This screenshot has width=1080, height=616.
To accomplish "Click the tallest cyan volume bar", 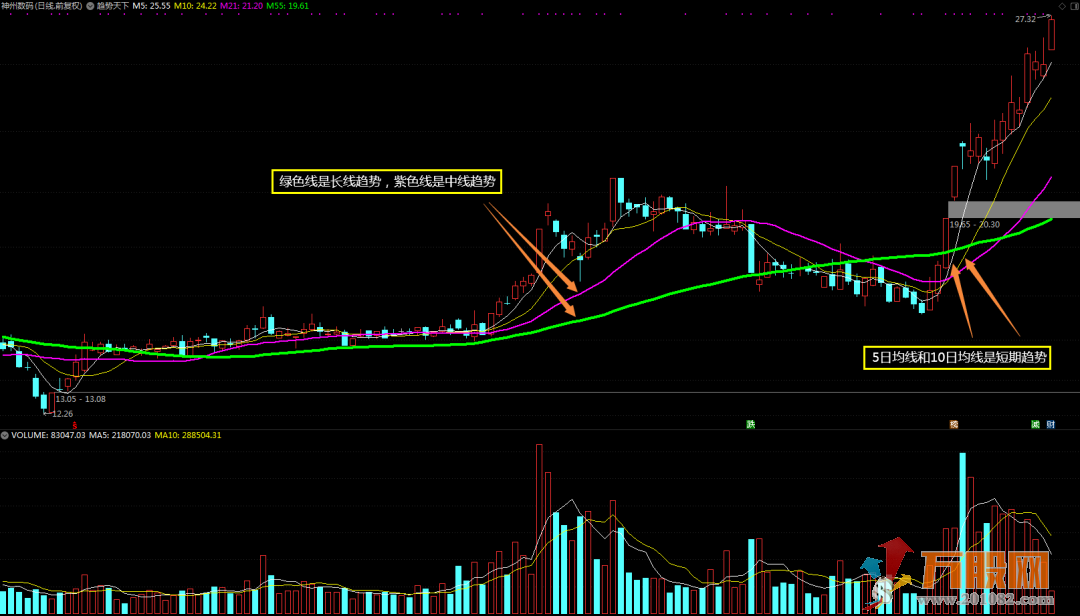I will [x=962, y=533].
